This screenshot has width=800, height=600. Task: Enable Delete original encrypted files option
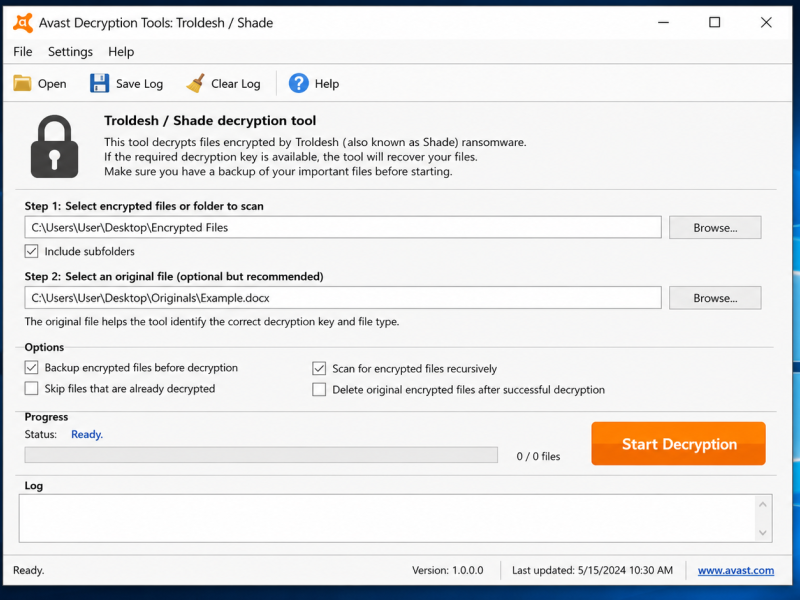coord(319,389)
